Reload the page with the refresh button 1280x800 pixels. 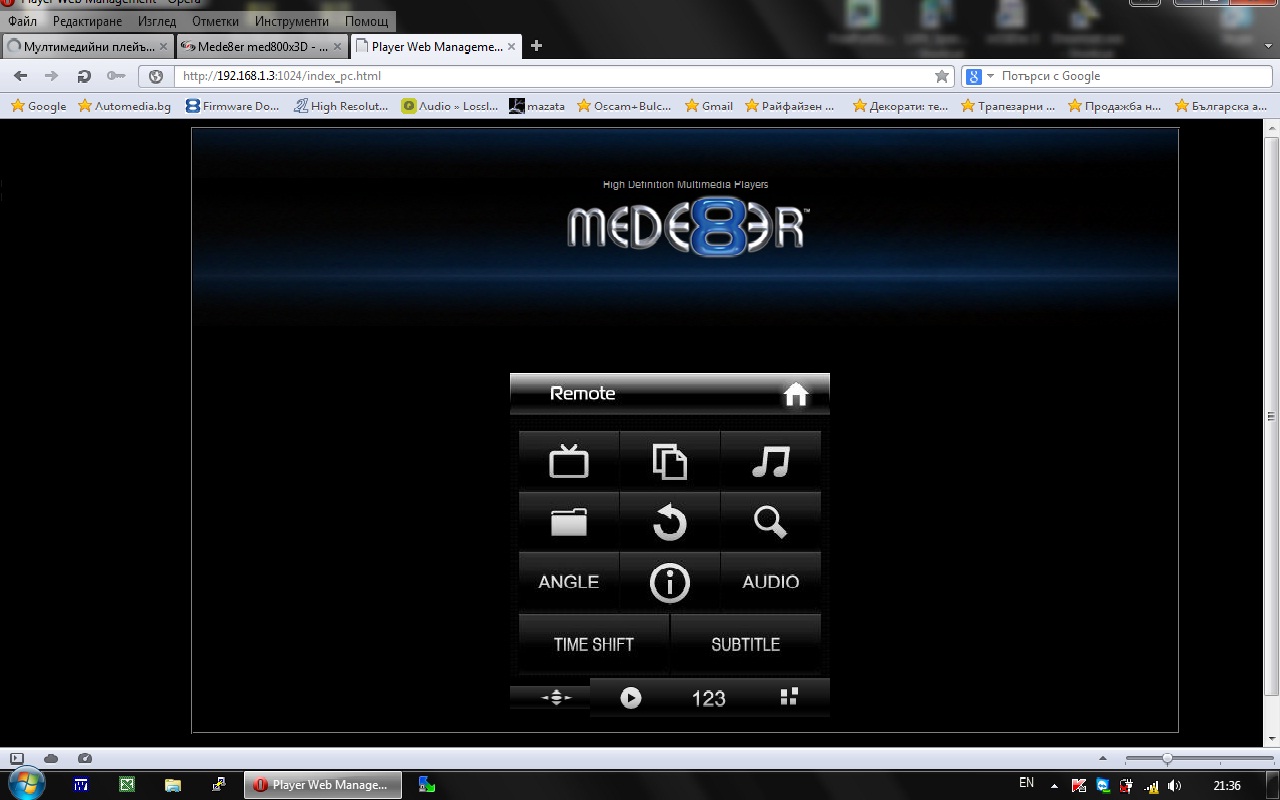tap(84, 76)
